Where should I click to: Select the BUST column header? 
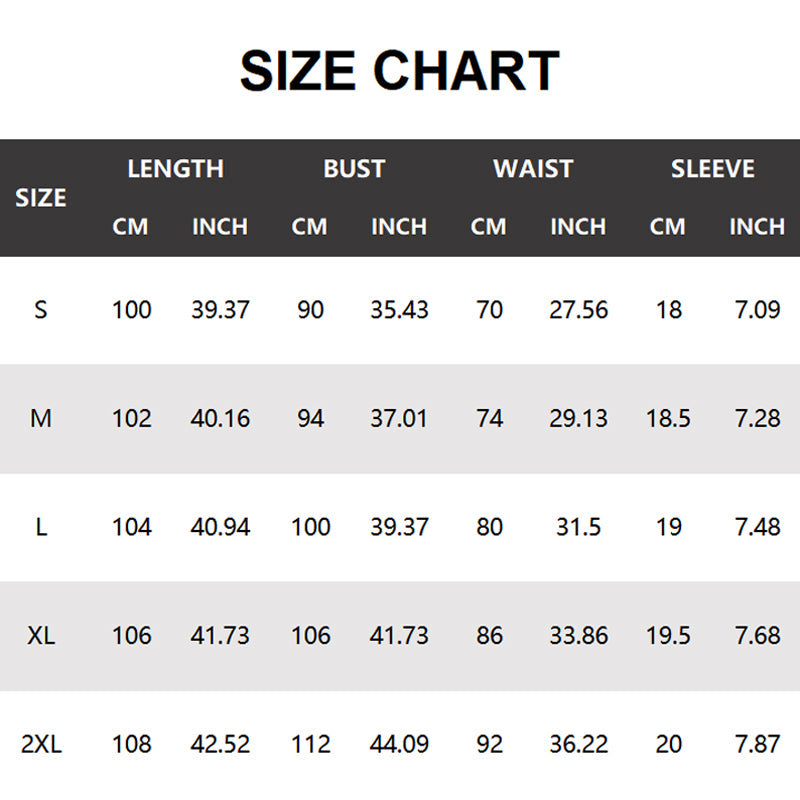[354, 169]
